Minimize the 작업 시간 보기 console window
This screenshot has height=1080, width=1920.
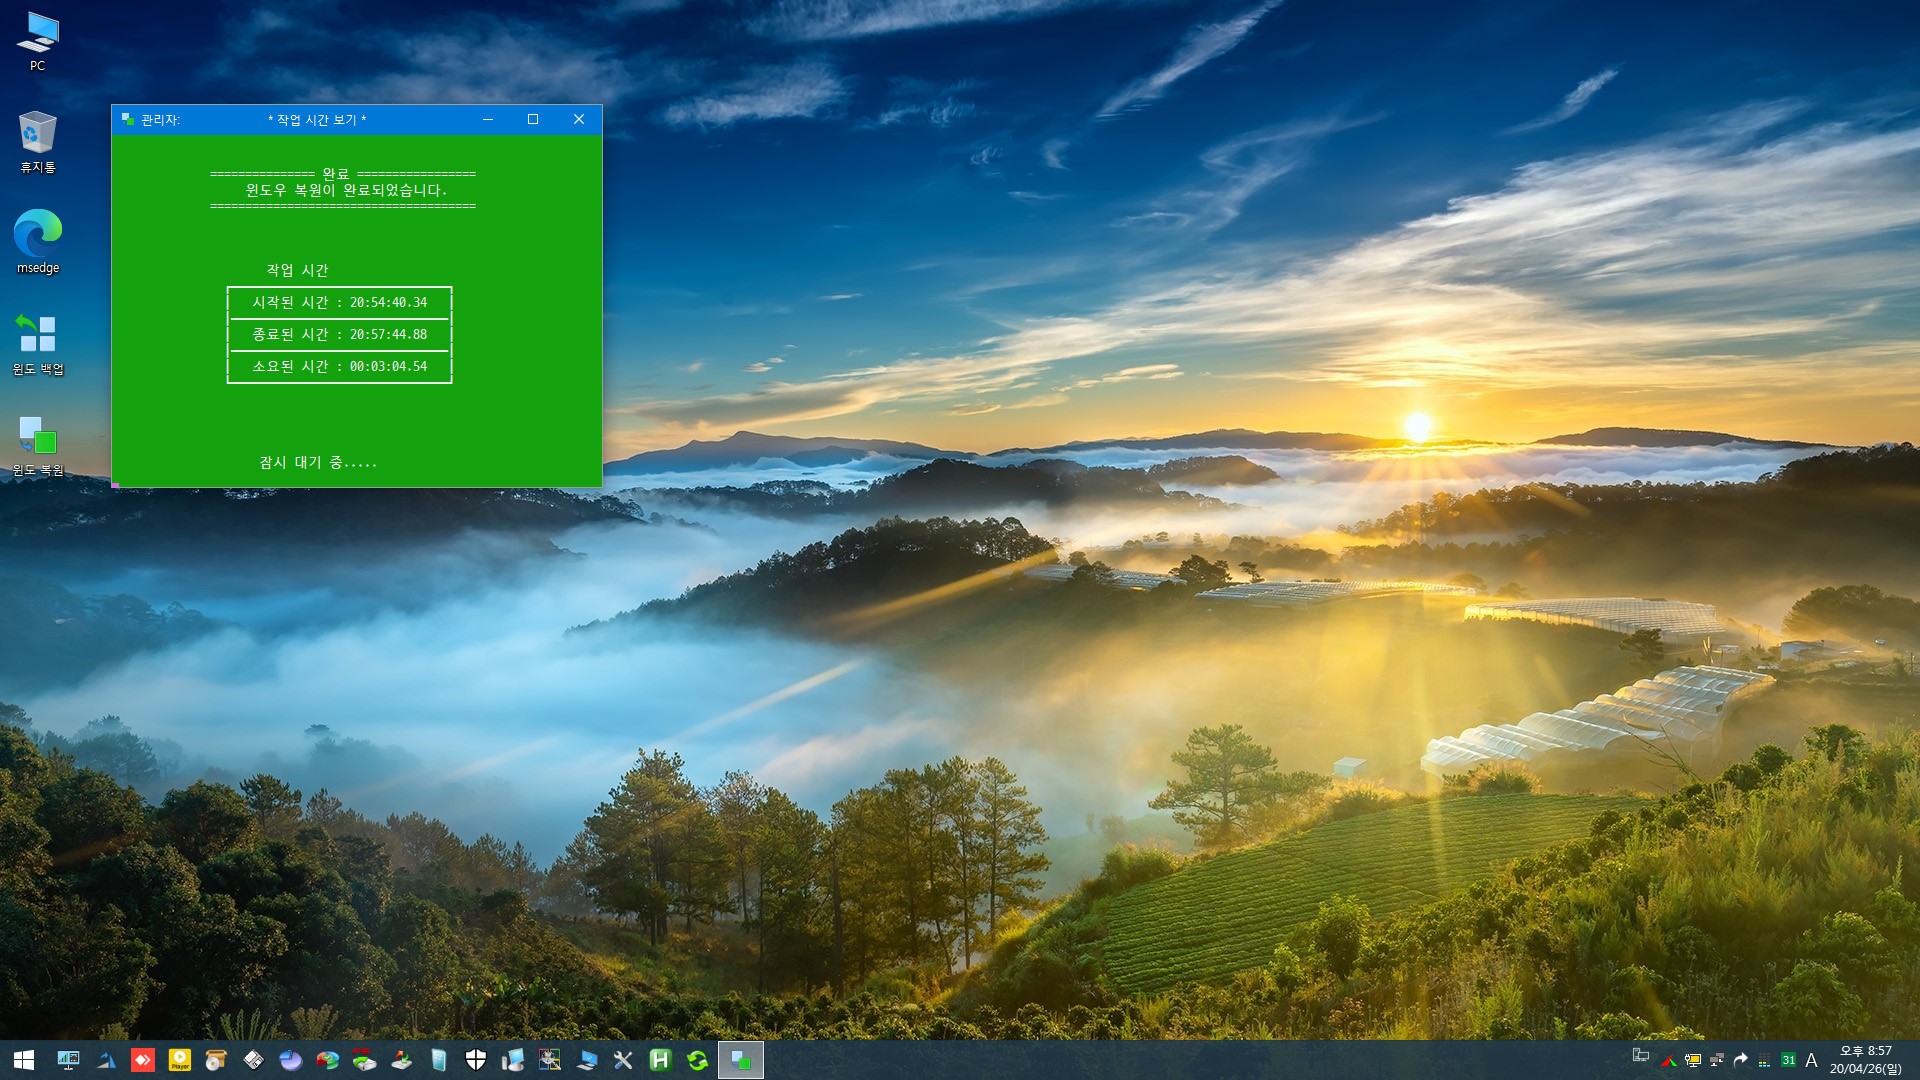coord(488,119)
